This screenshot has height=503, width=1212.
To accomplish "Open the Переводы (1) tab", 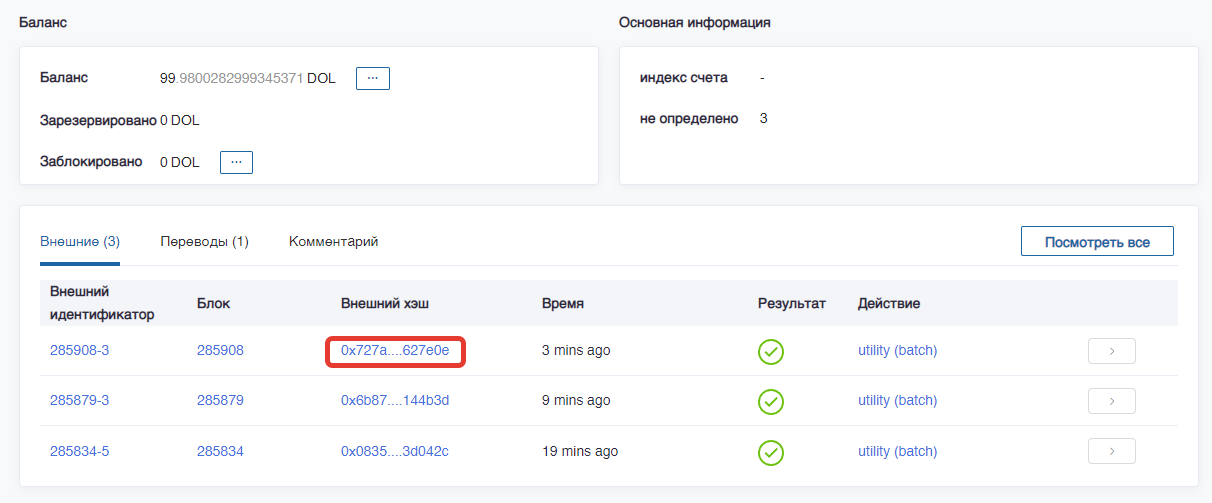I will point(204,242).
